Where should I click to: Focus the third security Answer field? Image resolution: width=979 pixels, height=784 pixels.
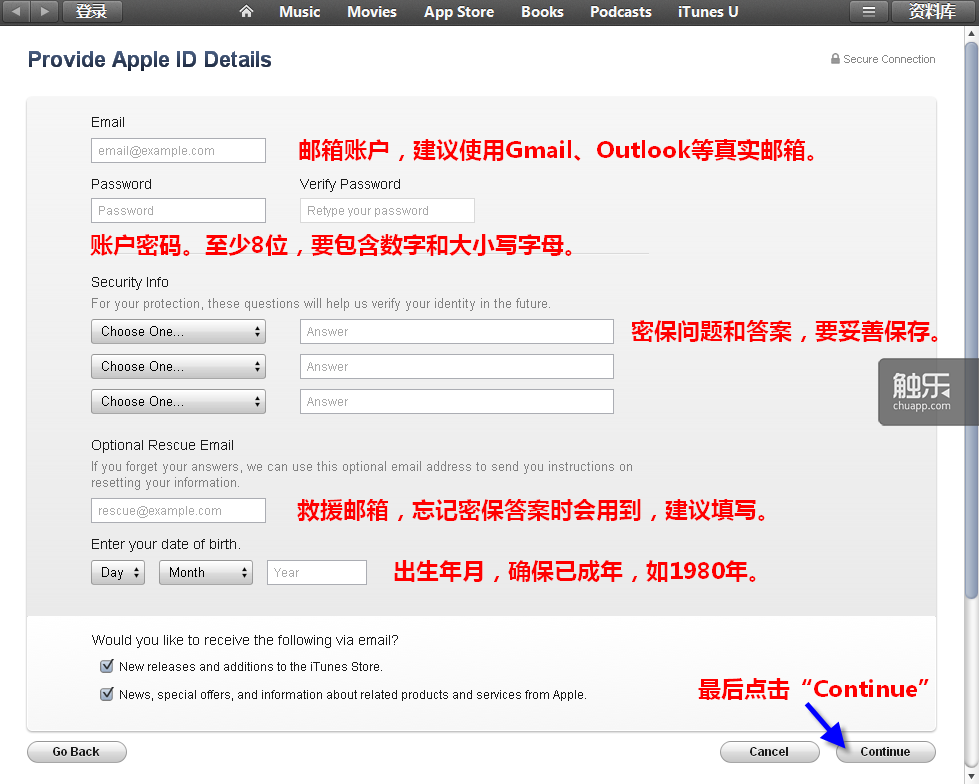456,401
